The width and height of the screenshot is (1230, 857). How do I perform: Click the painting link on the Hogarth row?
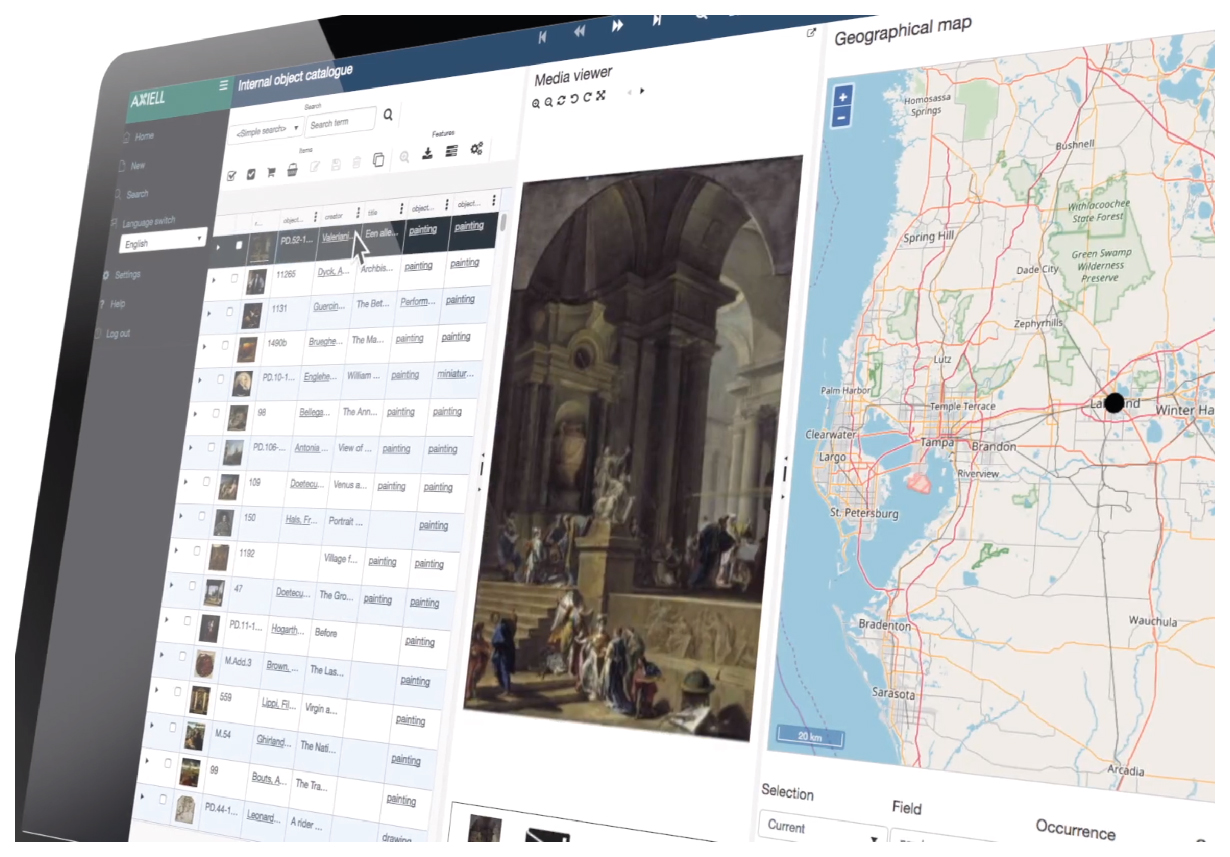[x=420, y=642]
